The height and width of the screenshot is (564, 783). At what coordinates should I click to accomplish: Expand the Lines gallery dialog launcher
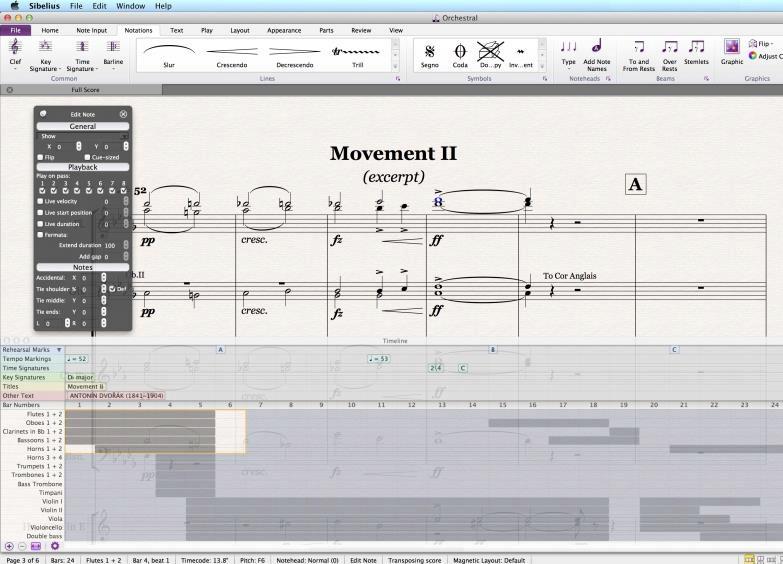pos(397,79)
